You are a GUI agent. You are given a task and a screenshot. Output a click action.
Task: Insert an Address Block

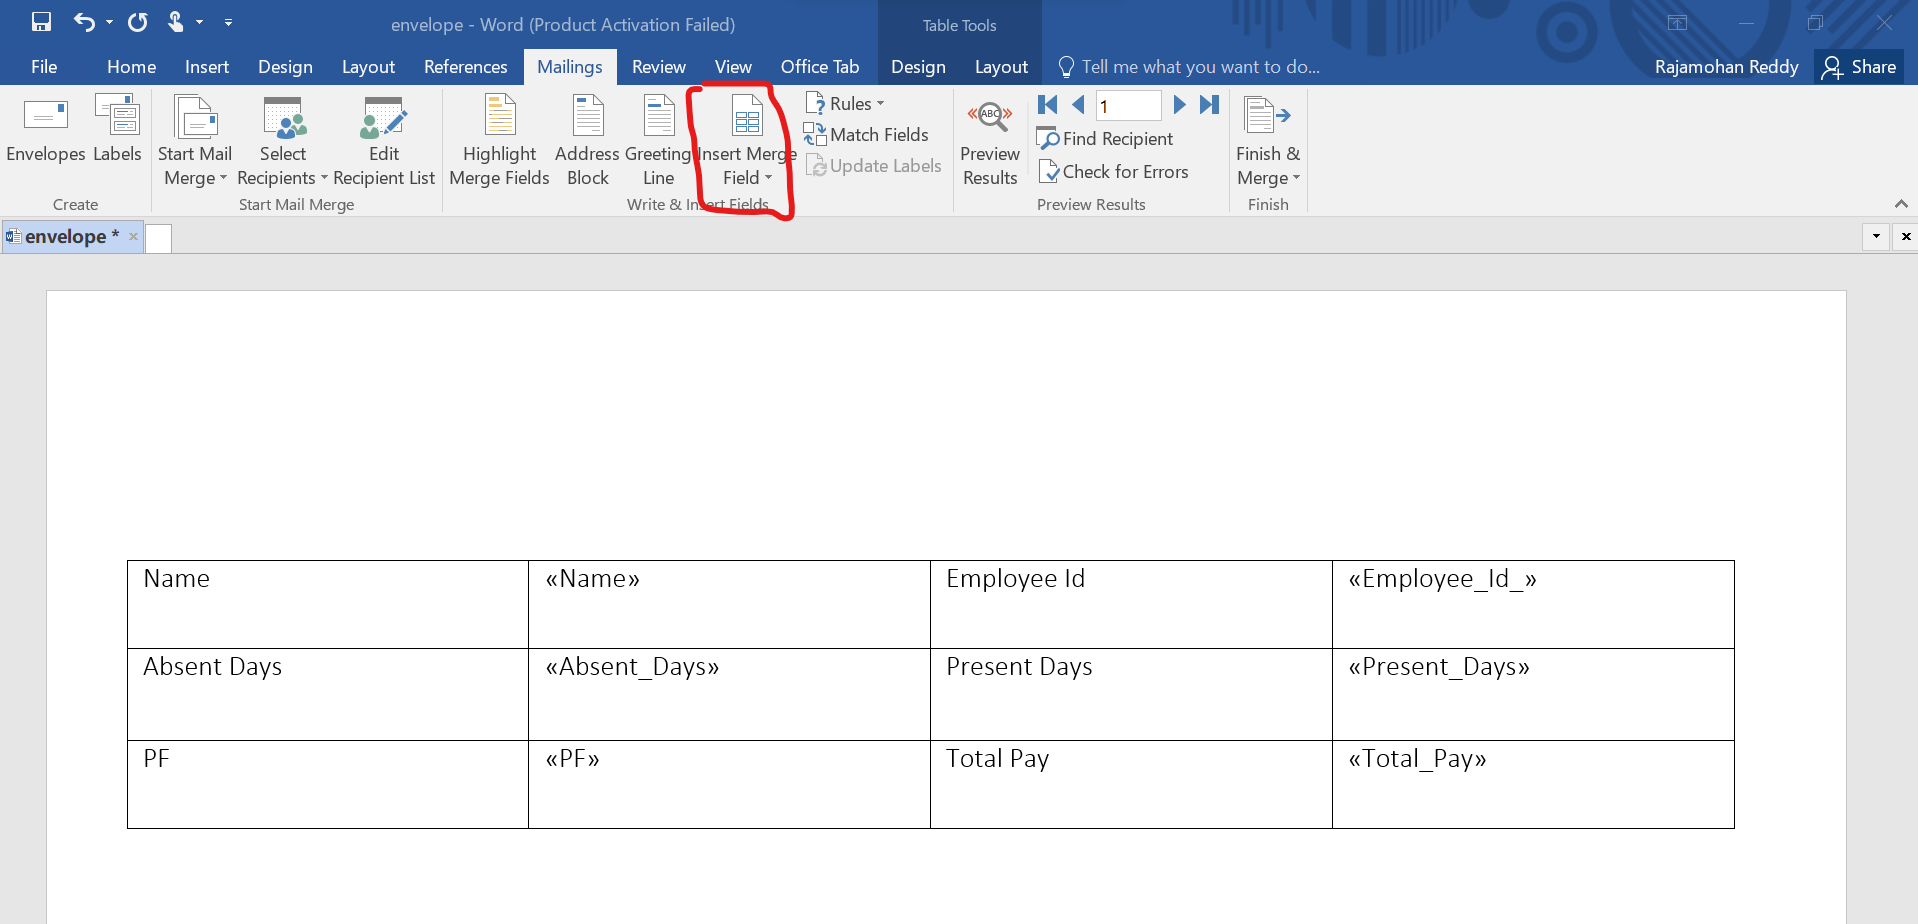point(588,142)
